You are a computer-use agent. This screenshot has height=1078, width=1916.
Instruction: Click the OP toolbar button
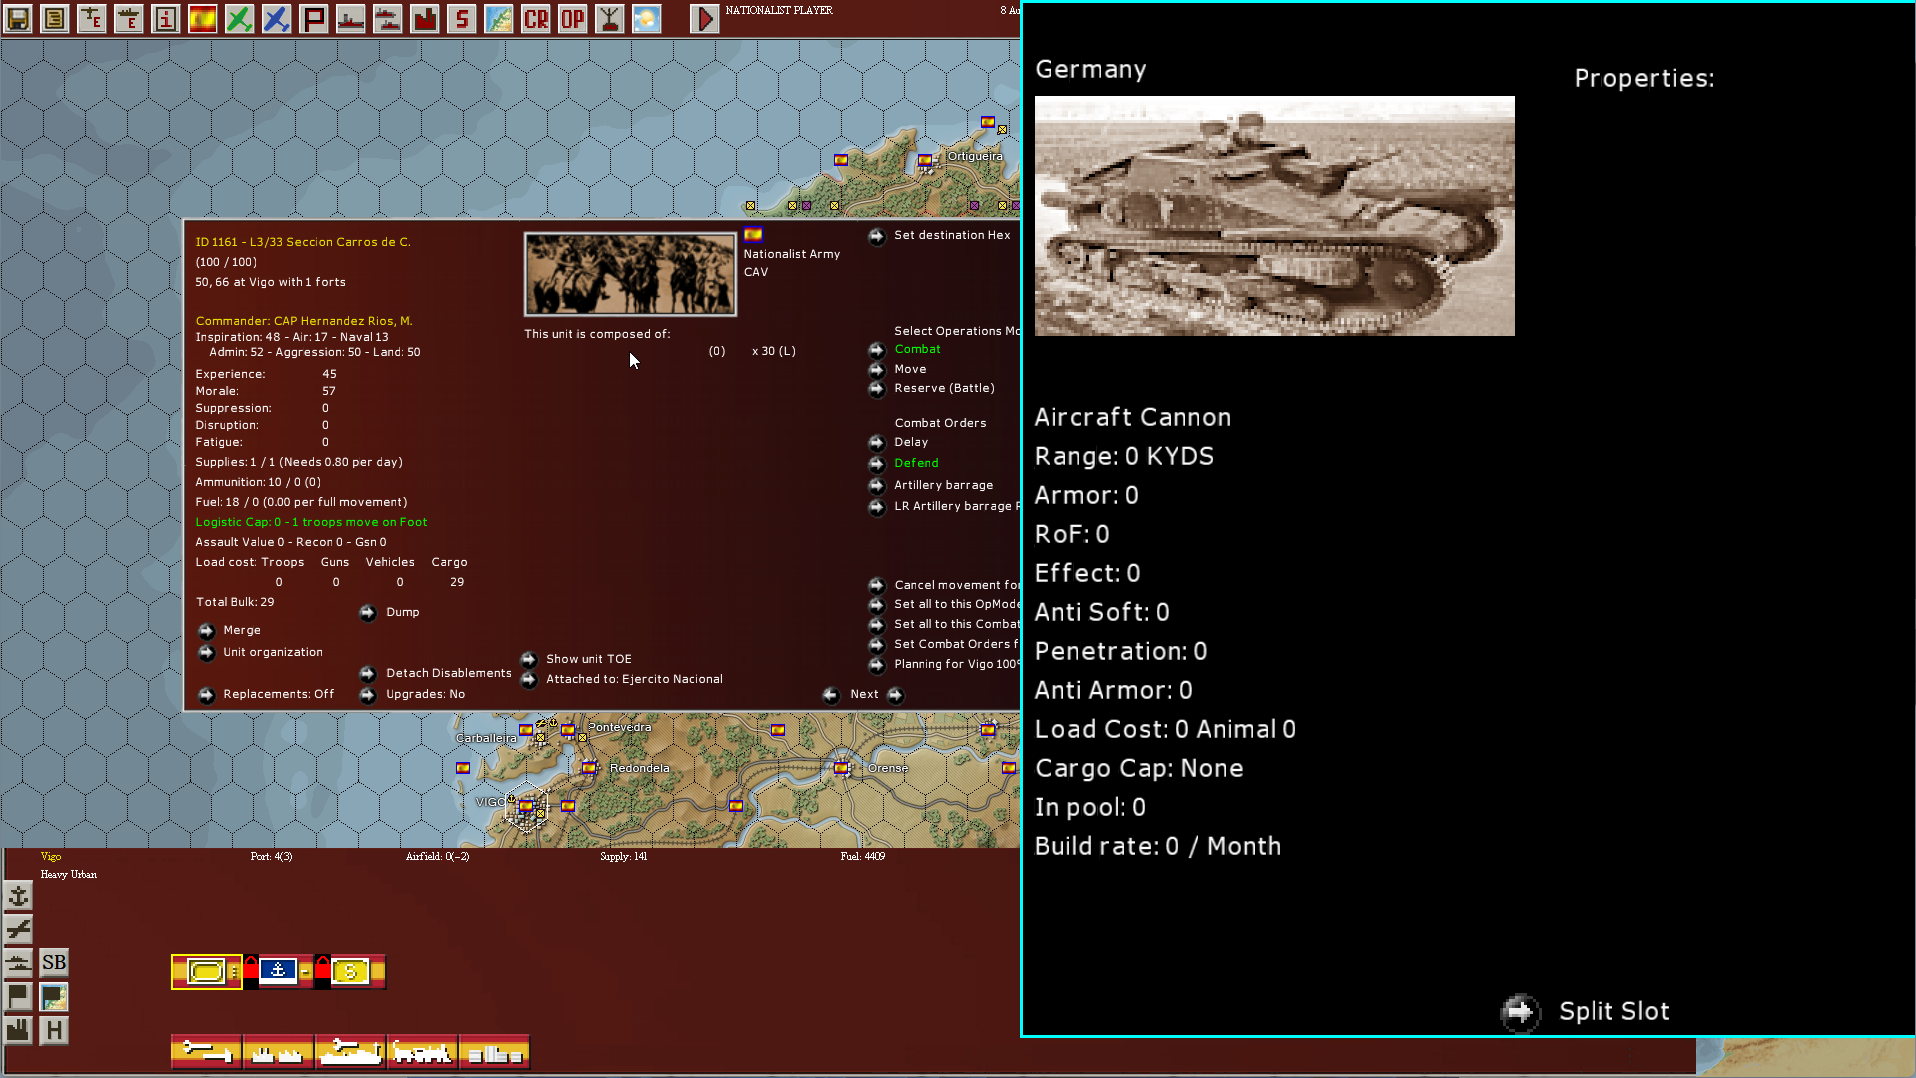pos(573,18)
